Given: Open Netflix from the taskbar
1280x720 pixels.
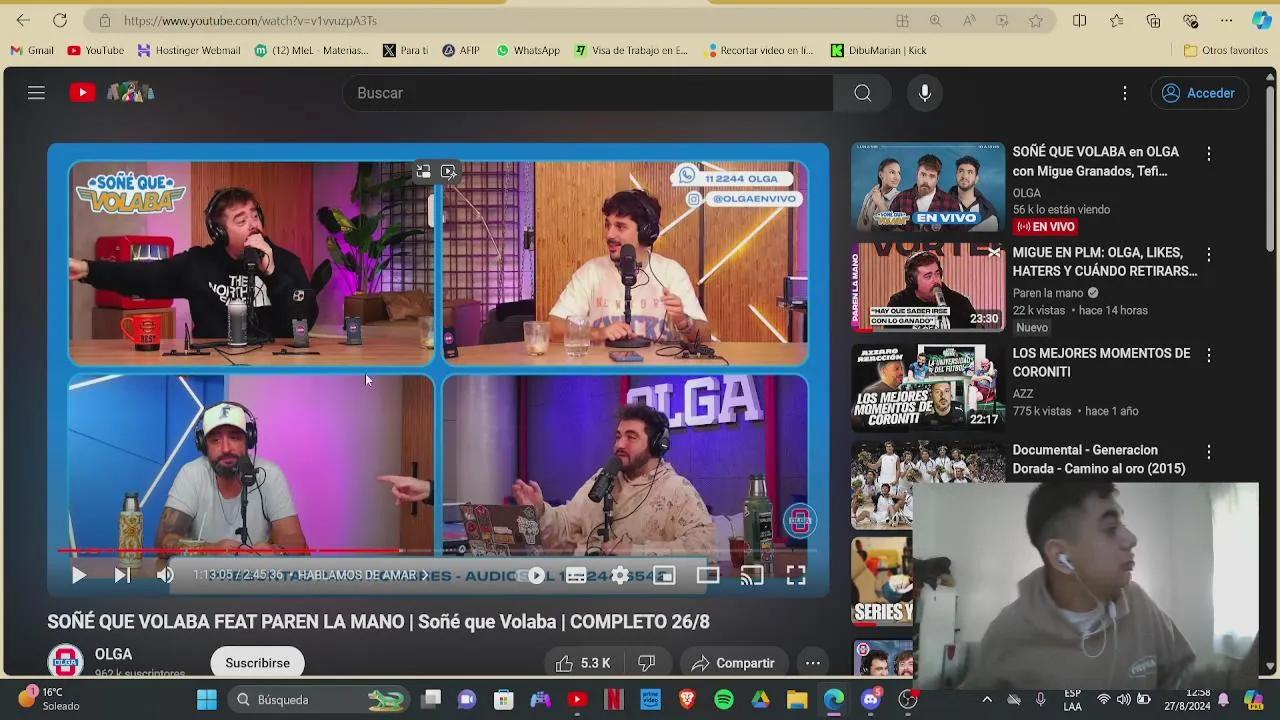Looking at the screenshot, I should 614,700.
